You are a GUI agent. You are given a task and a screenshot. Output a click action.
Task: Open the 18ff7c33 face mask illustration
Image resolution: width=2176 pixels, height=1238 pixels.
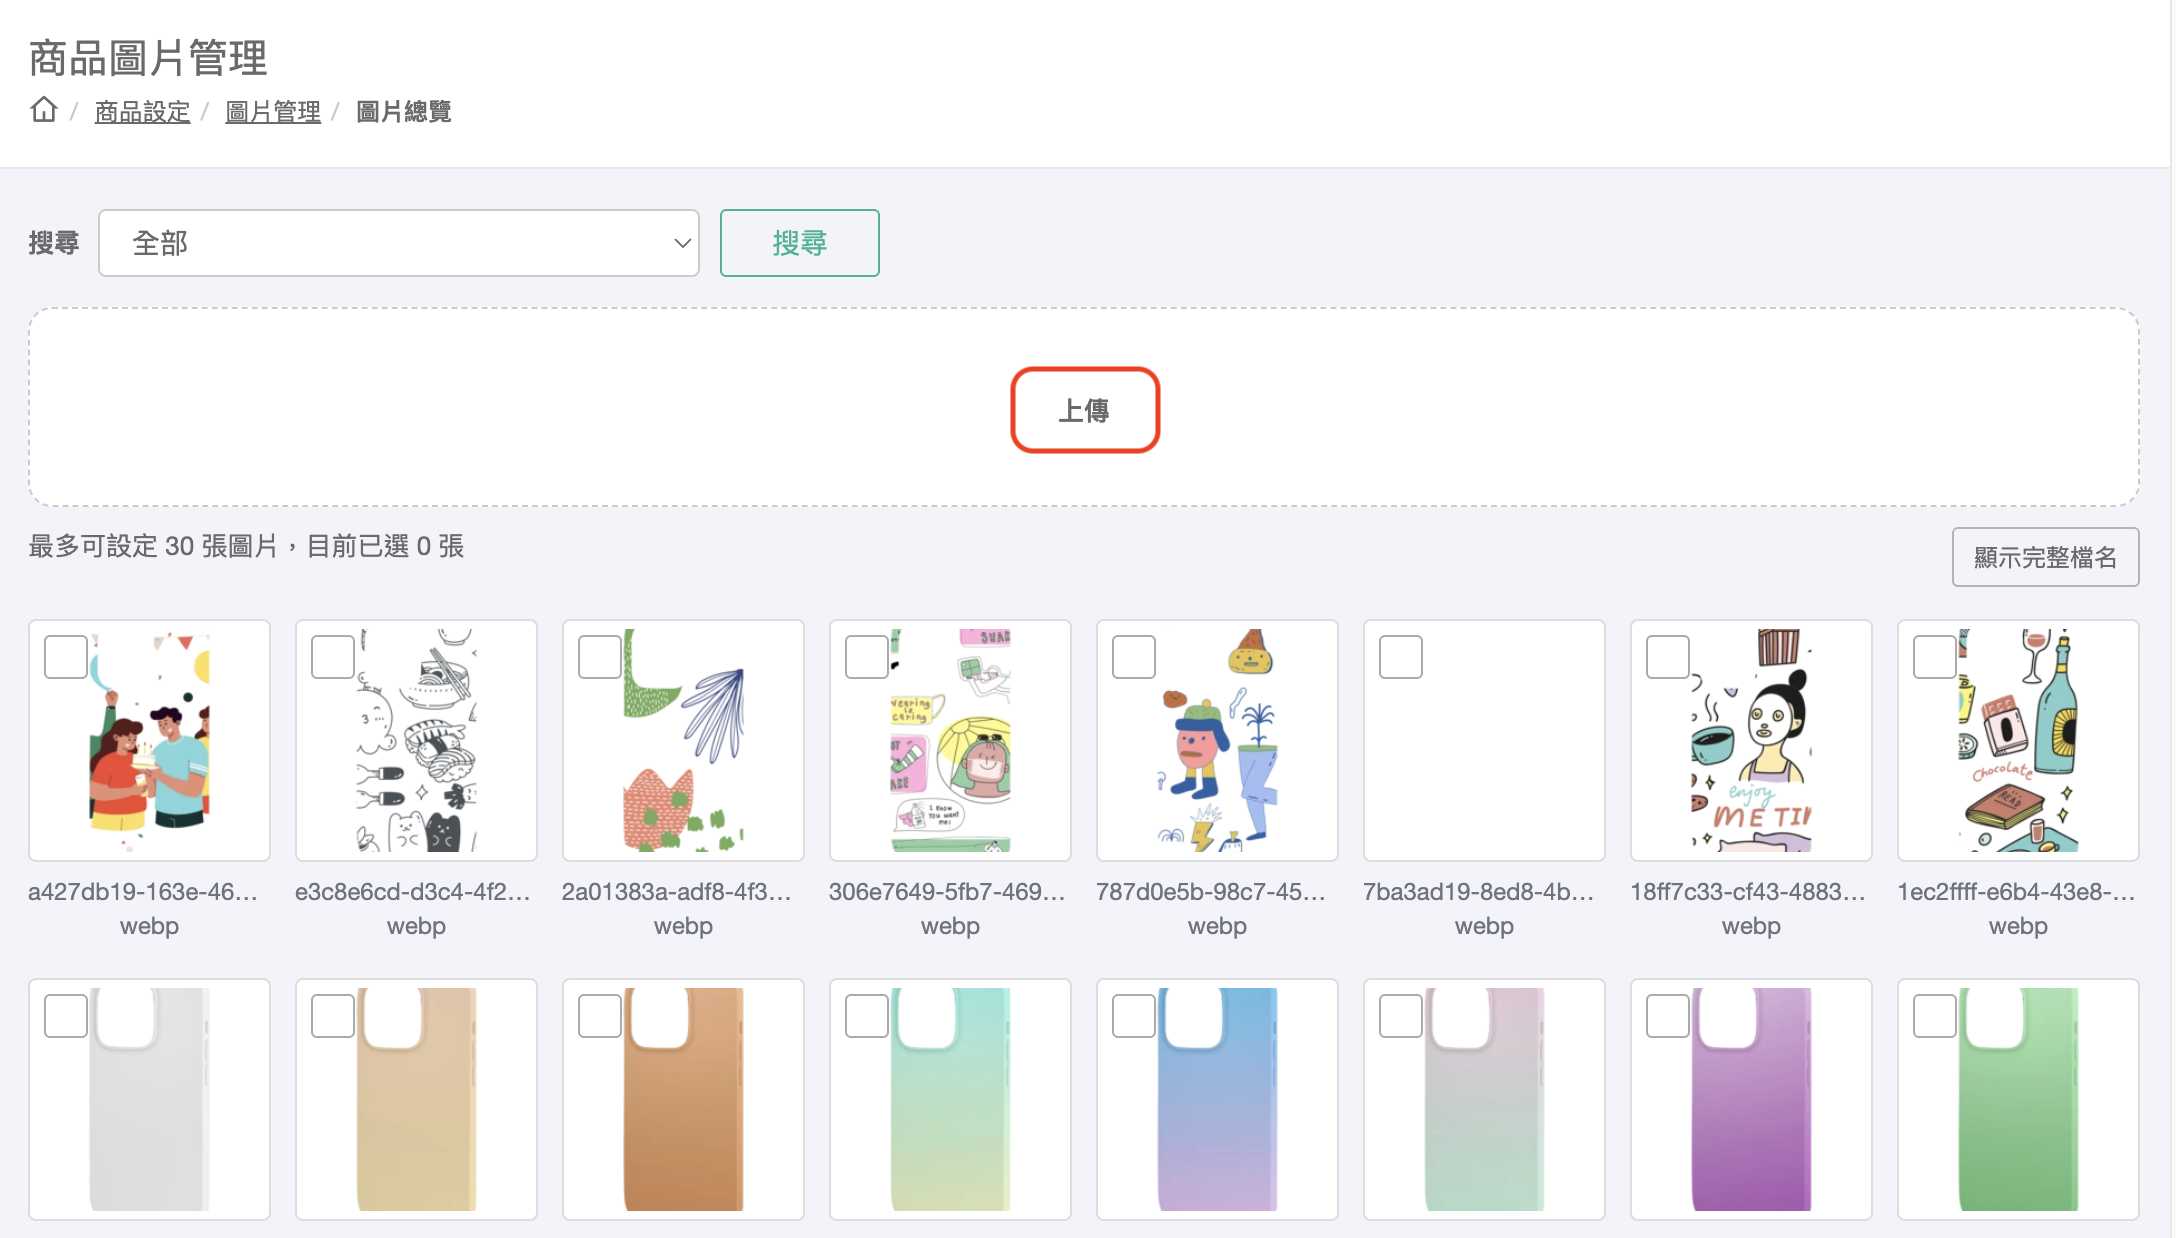point(1751,741)
